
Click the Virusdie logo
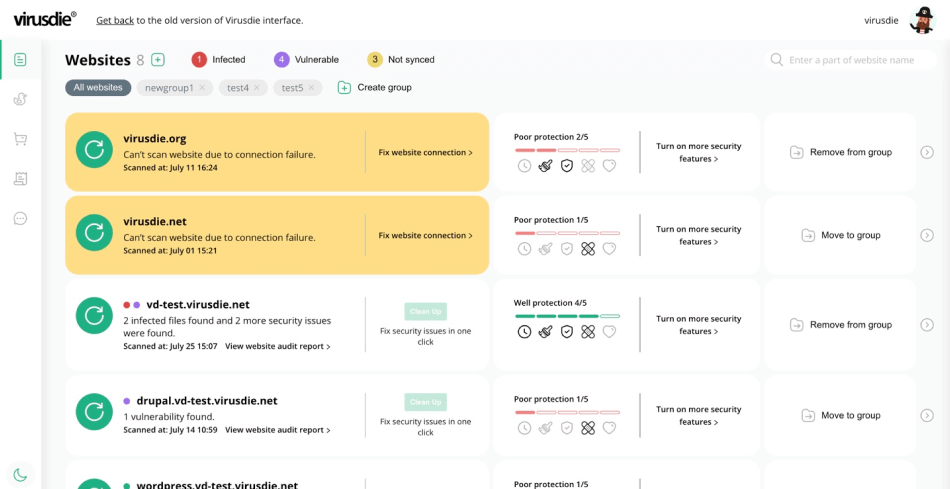click(45, 19)
